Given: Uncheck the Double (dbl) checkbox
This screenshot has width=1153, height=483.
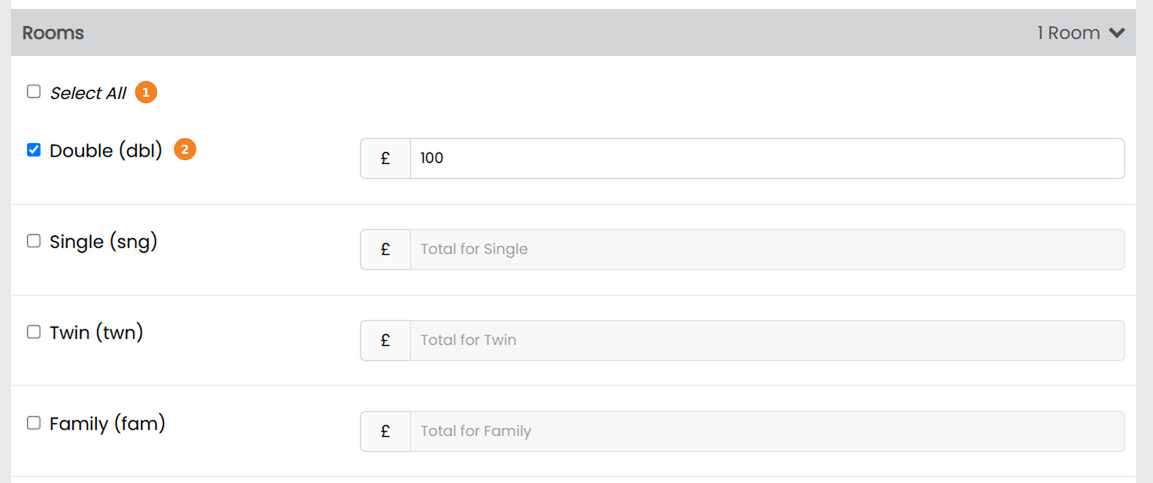Looking at the screenshot, I should (x=34, y=150).
